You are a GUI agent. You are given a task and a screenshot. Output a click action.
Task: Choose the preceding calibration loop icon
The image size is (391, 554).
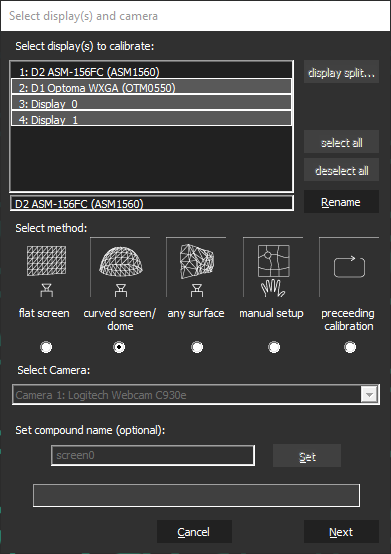pyautogui.click(x=349, y=267)
